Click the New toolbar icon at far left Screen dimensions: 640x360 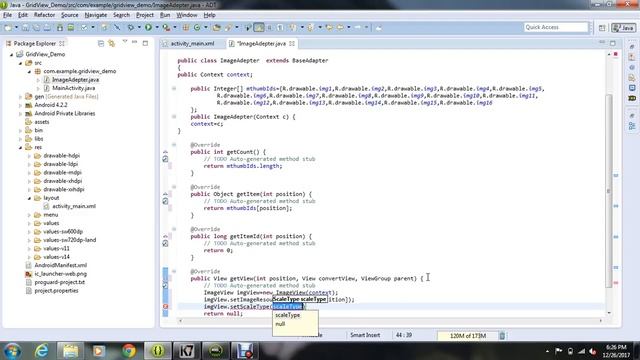point(8,27)
